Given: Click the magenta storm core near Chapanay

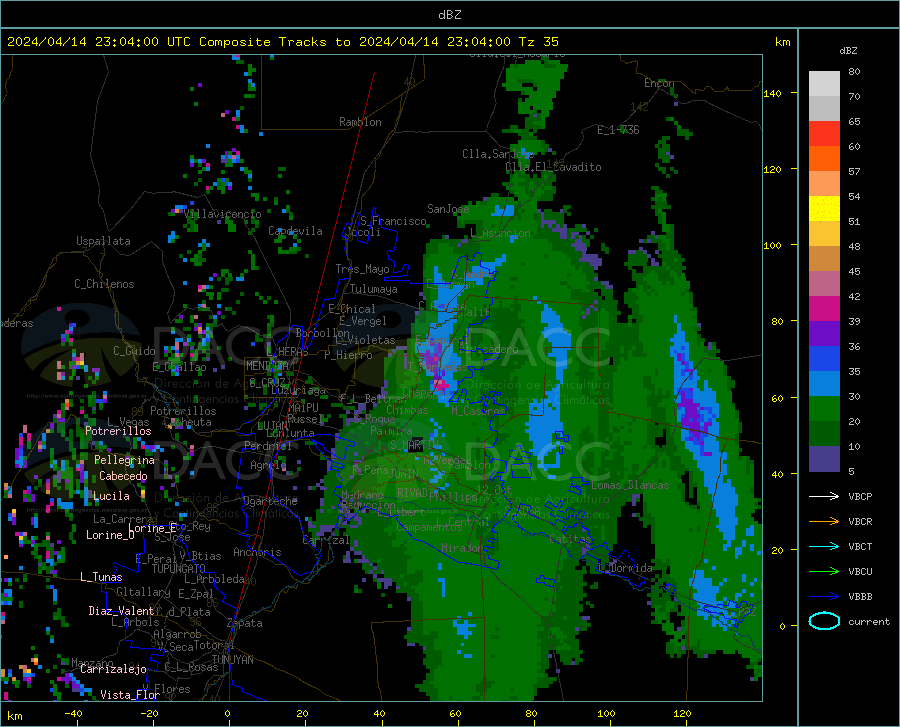Looking at the screenshot, I should (x=441, y=385).
